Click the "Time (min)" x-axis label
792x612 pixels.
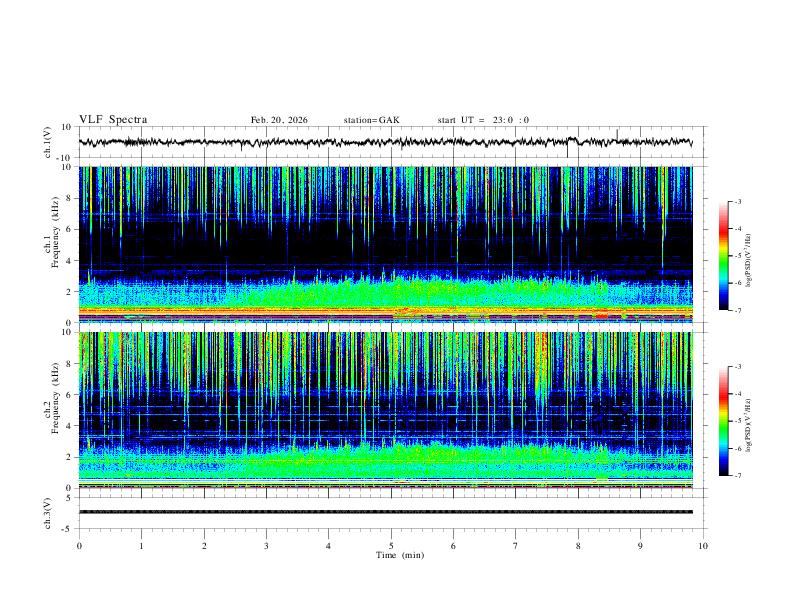tap(400, 555)
